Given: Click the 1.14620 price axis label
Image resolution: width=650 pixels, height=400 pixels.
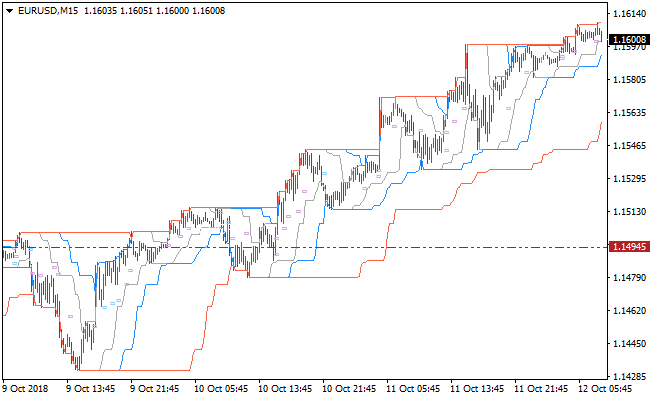Looking at the screenshot, I should tap(629, 310).
